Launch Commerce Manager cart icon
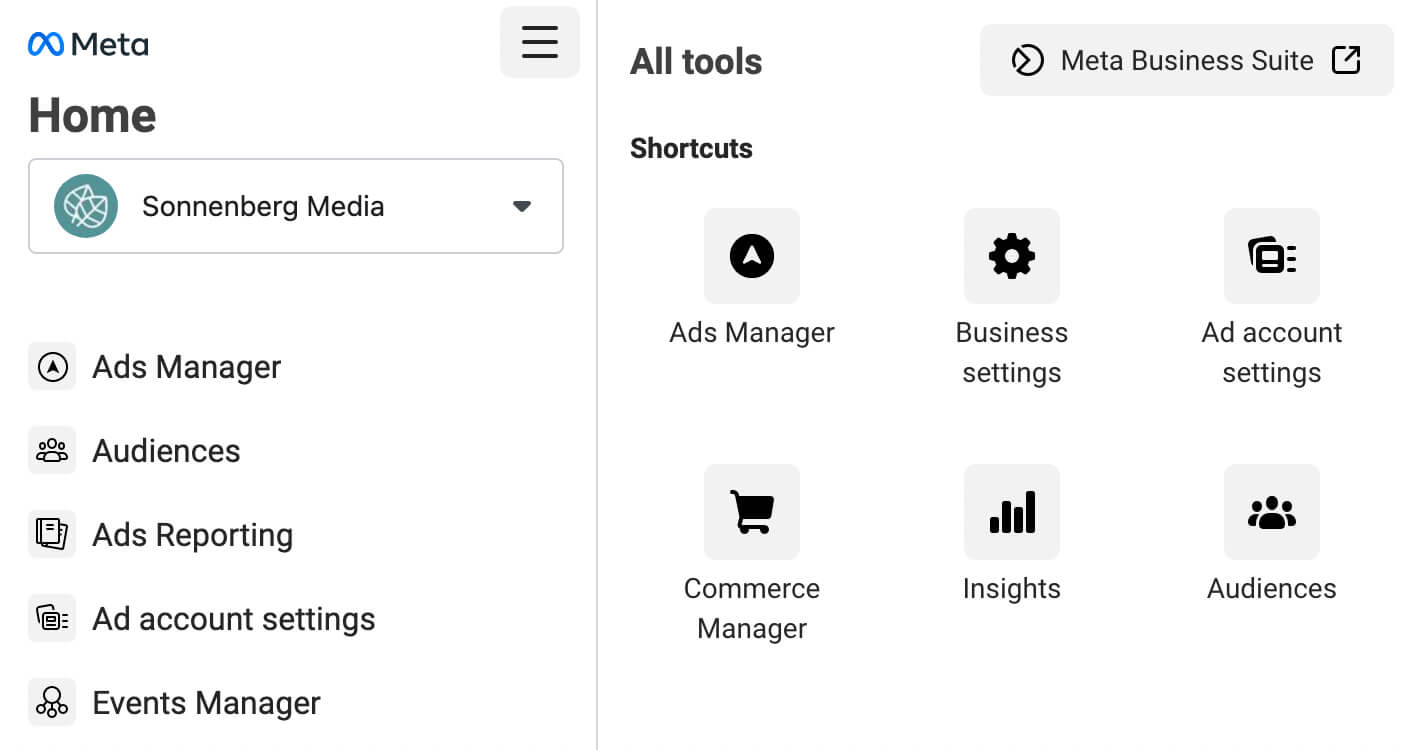Screen dimensions: 1404x750 [x=752, y=512]
